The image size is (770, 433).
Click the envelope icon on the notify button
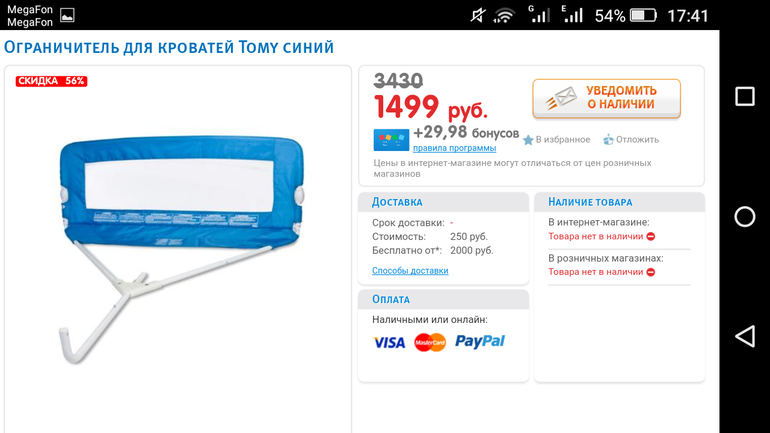tap(560, 98)
